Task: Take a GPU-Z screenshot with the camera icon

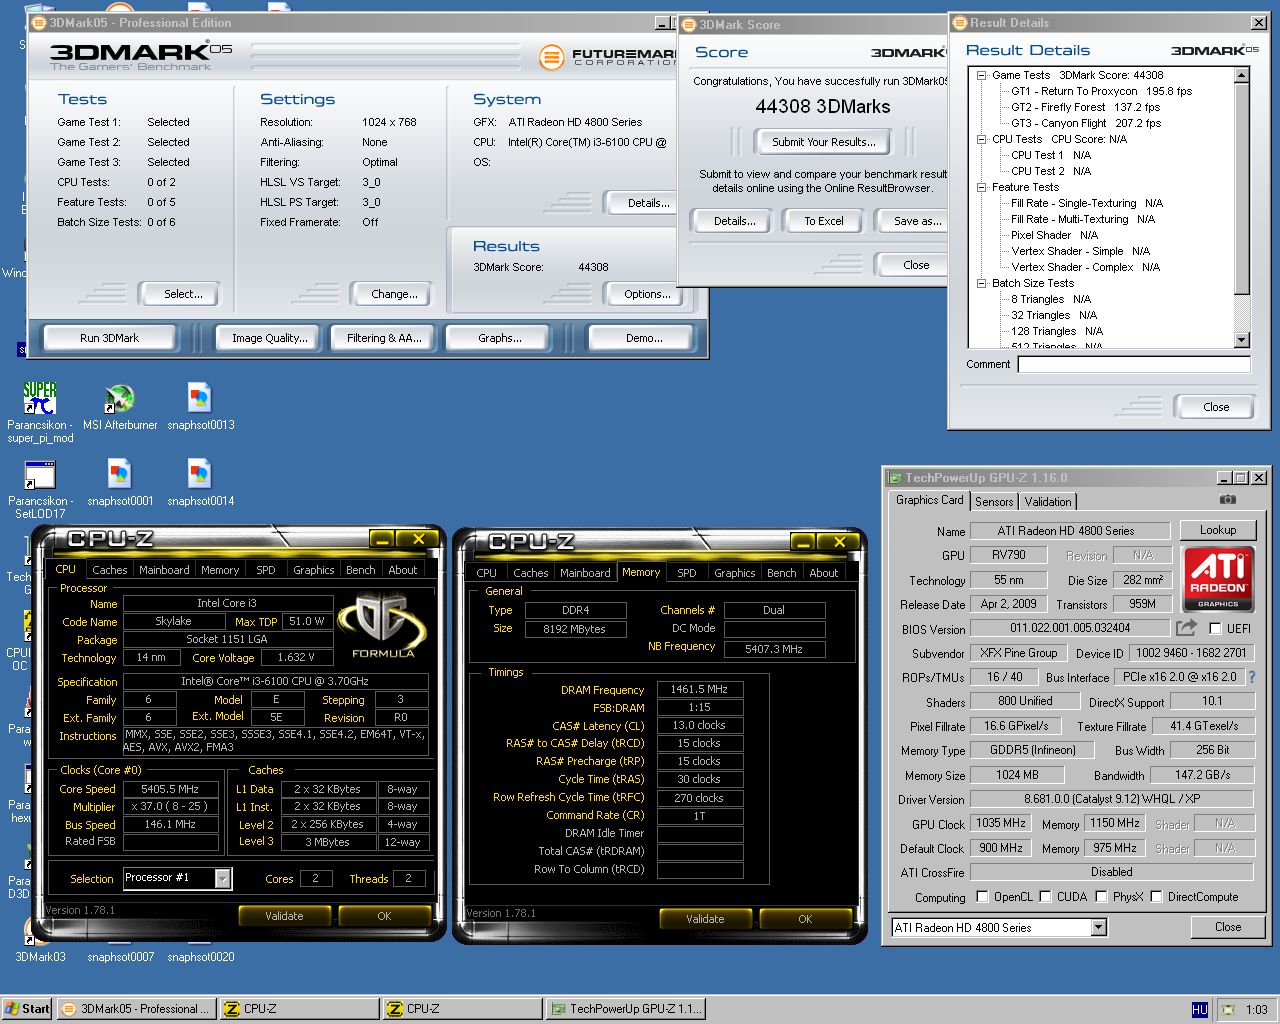Action: click(1228, 499)
